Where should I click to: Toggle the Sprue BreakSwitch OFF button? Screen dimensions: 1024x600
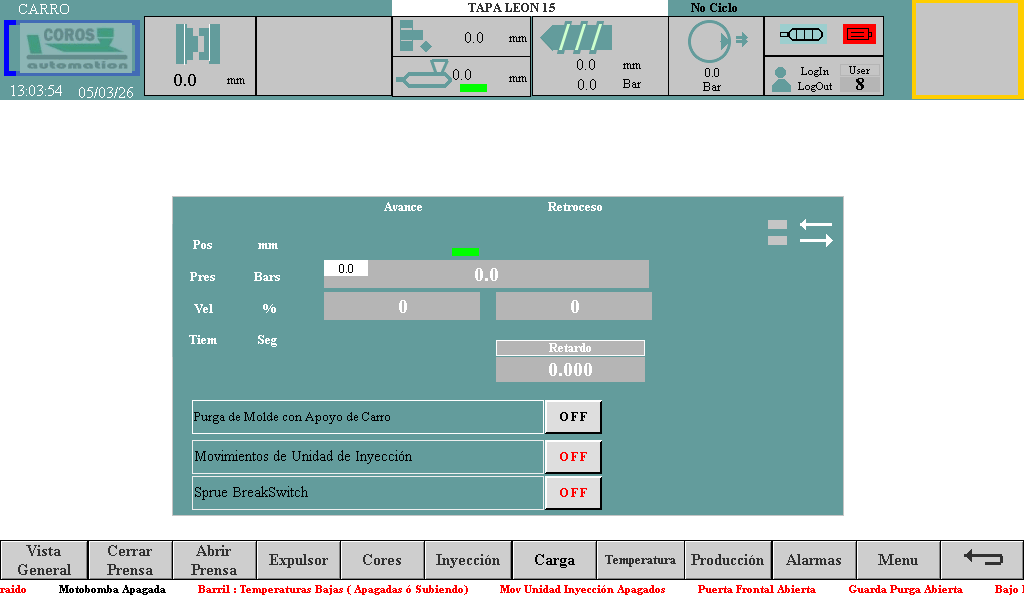(x=573, y=493)
